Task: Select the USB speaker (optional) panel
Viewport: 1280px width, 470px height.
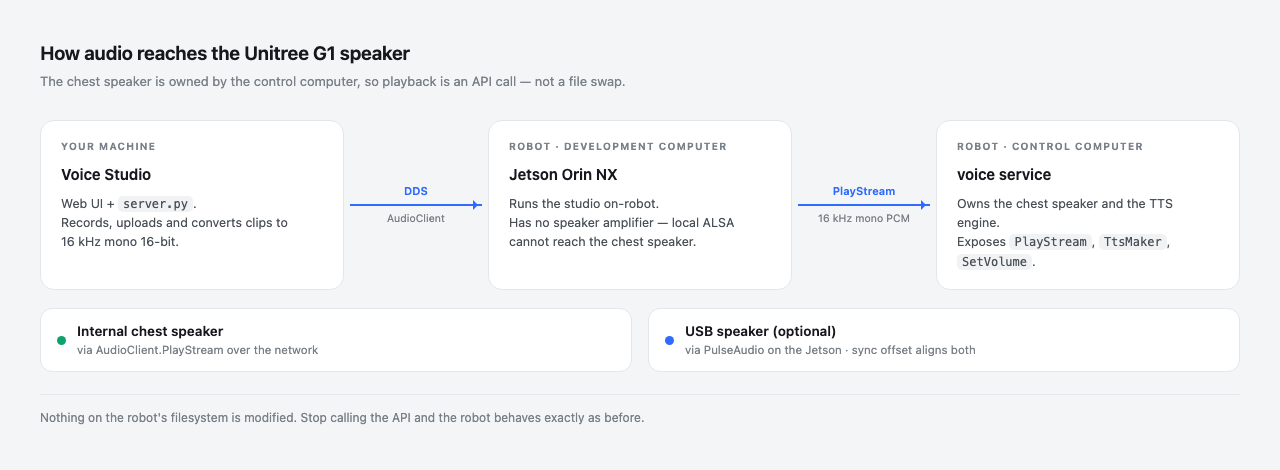Action: (944, 340)
